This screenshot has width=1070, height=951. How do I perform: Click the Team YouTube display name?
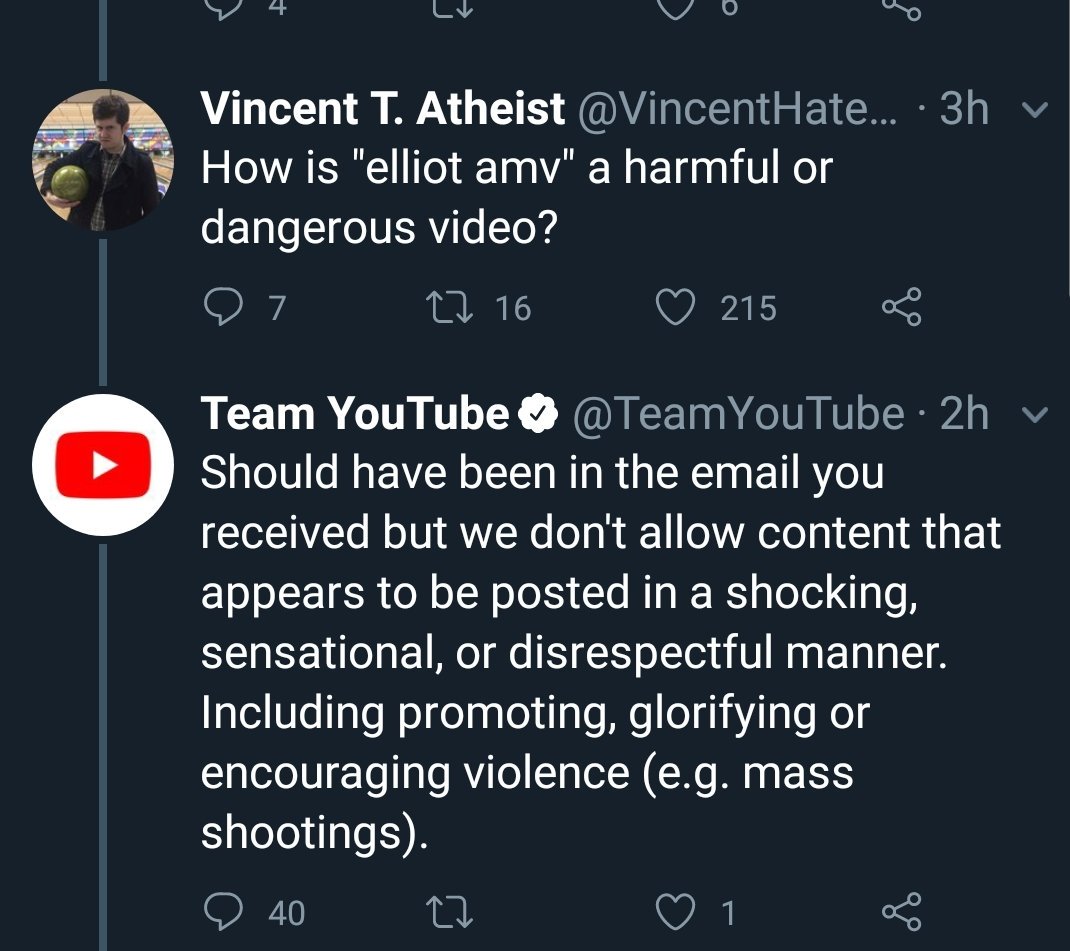[355, 413]
